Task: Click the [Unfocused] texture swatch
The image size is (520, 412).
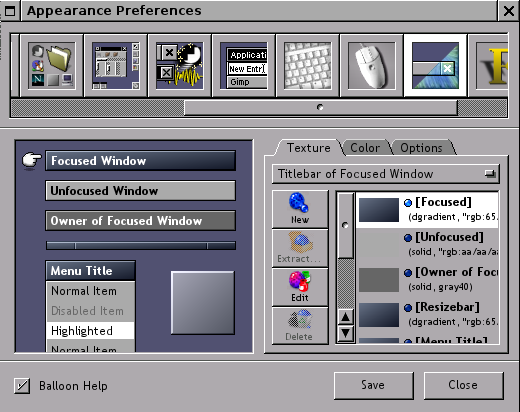Action: coord(379,245)
